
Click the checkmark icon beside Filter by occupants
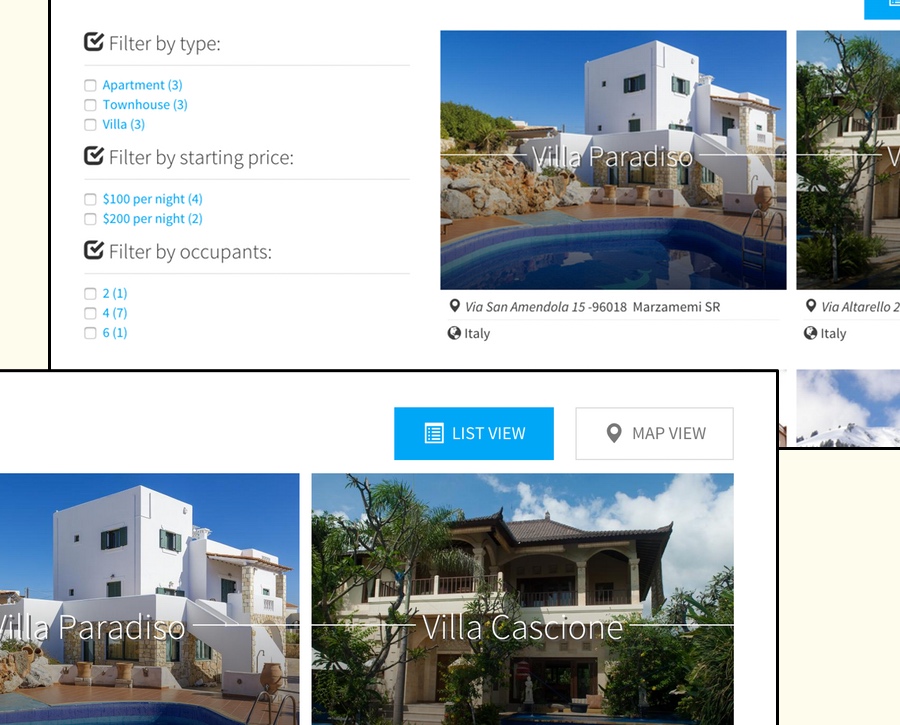[x=94, y=250]
